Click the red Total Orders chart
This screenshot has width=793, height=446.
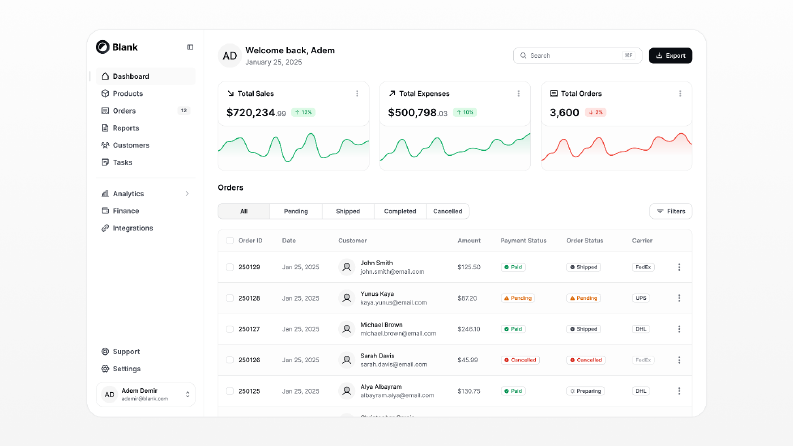(x=616, y=148)
